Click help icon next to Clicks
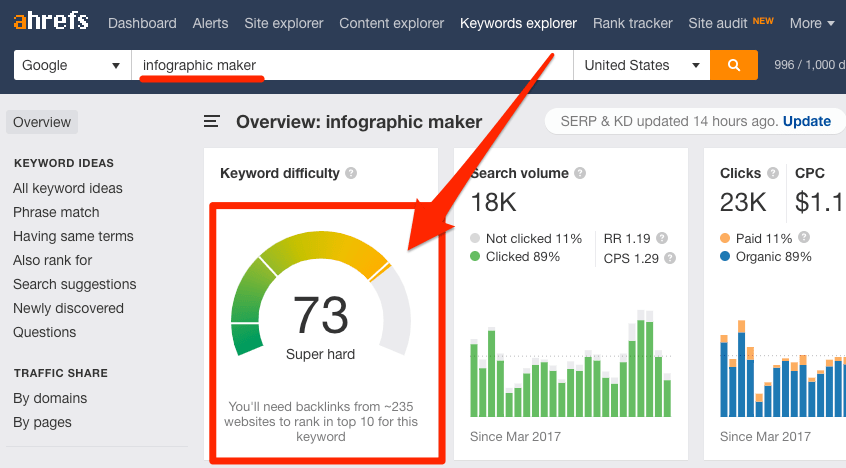The width and height of the screenshot is (846, 468). tap(773, 173)
